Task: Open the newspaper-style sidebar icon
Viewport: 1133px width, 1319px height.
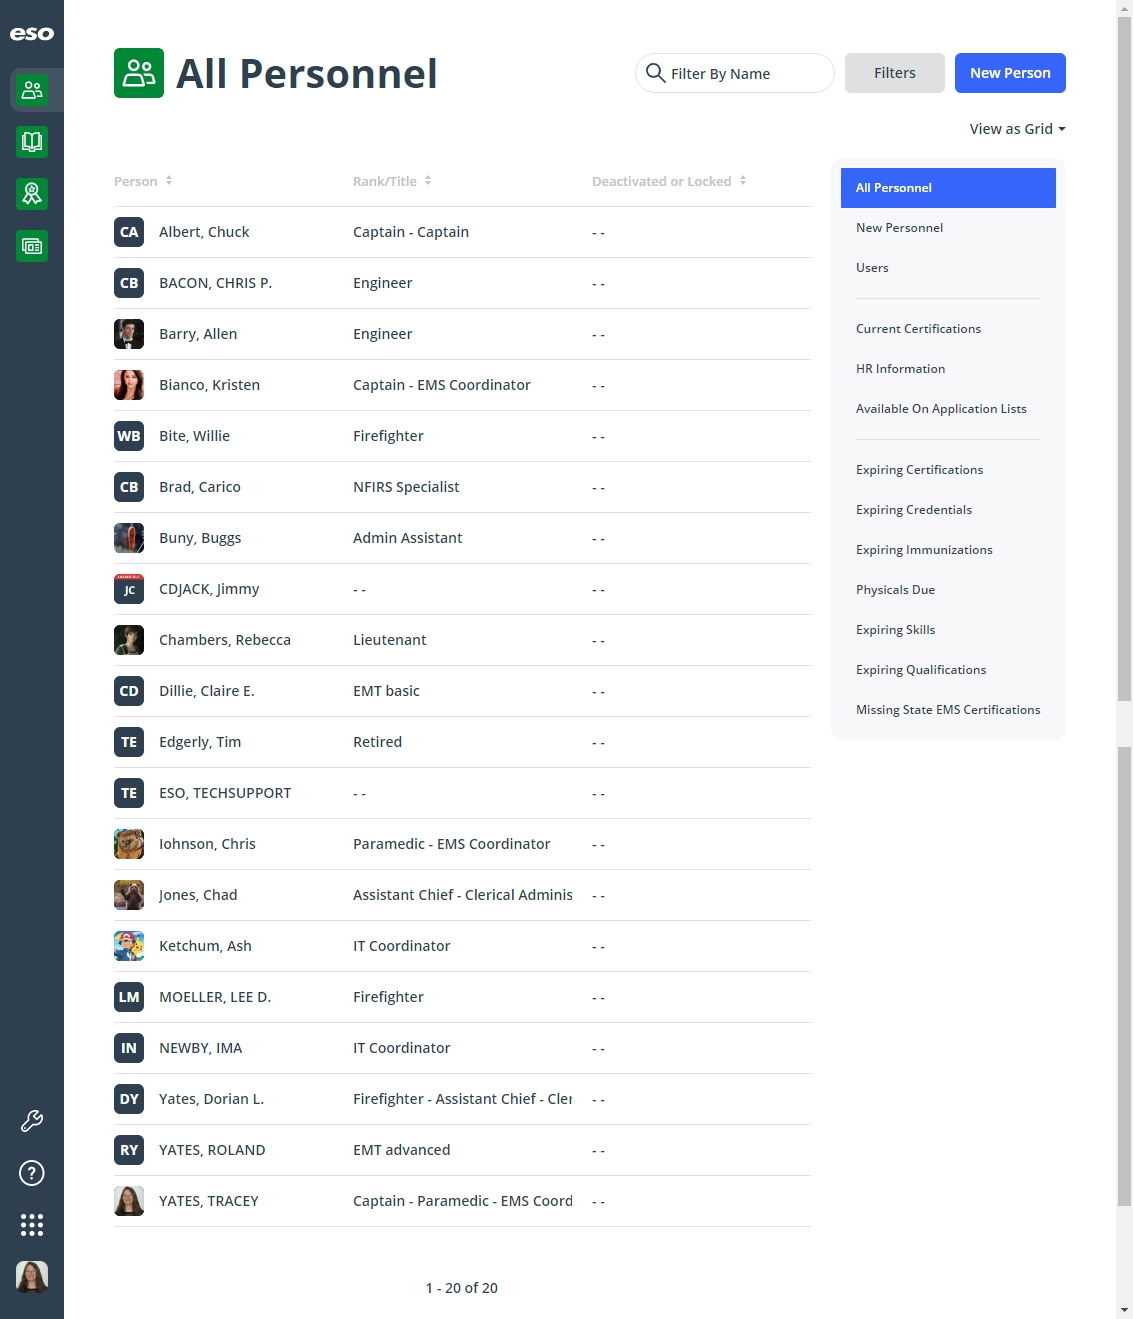Action: point(32,246)
